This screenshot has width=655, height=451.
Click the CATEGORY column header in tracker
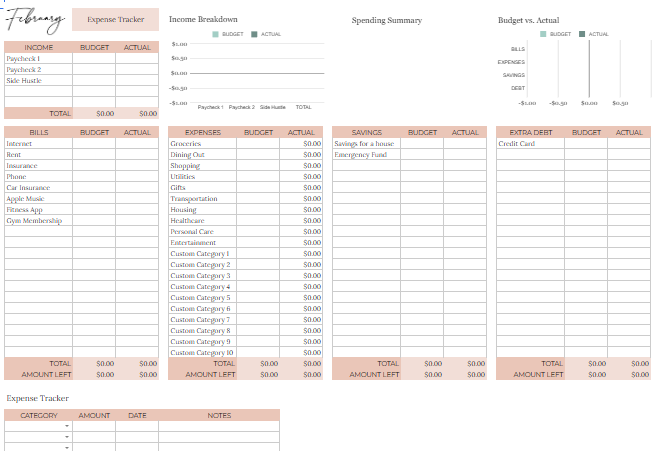[x=39, y=416]
